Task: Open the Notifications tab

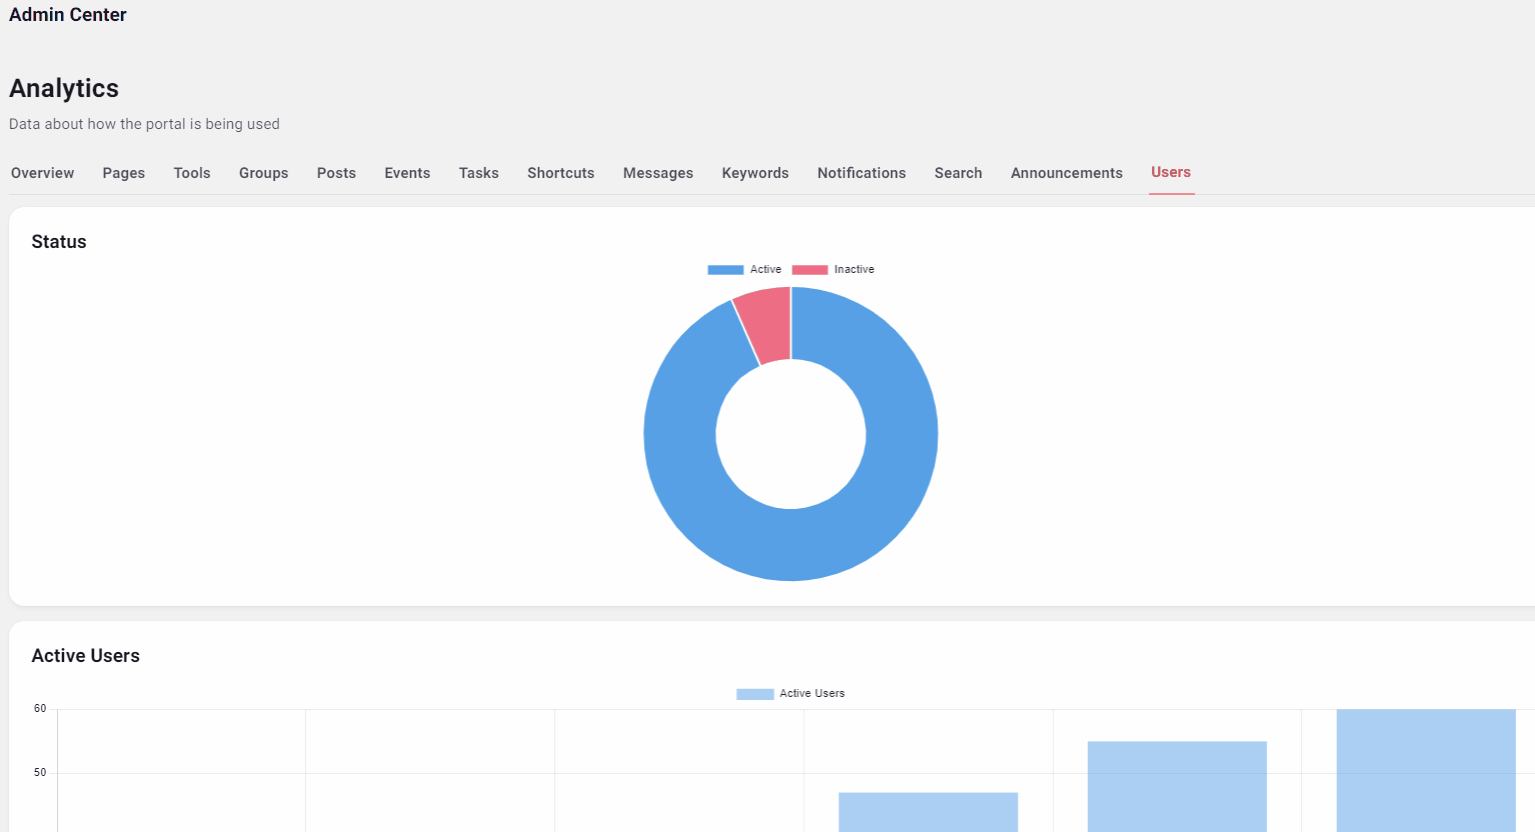Action: [x=861, y=173]
